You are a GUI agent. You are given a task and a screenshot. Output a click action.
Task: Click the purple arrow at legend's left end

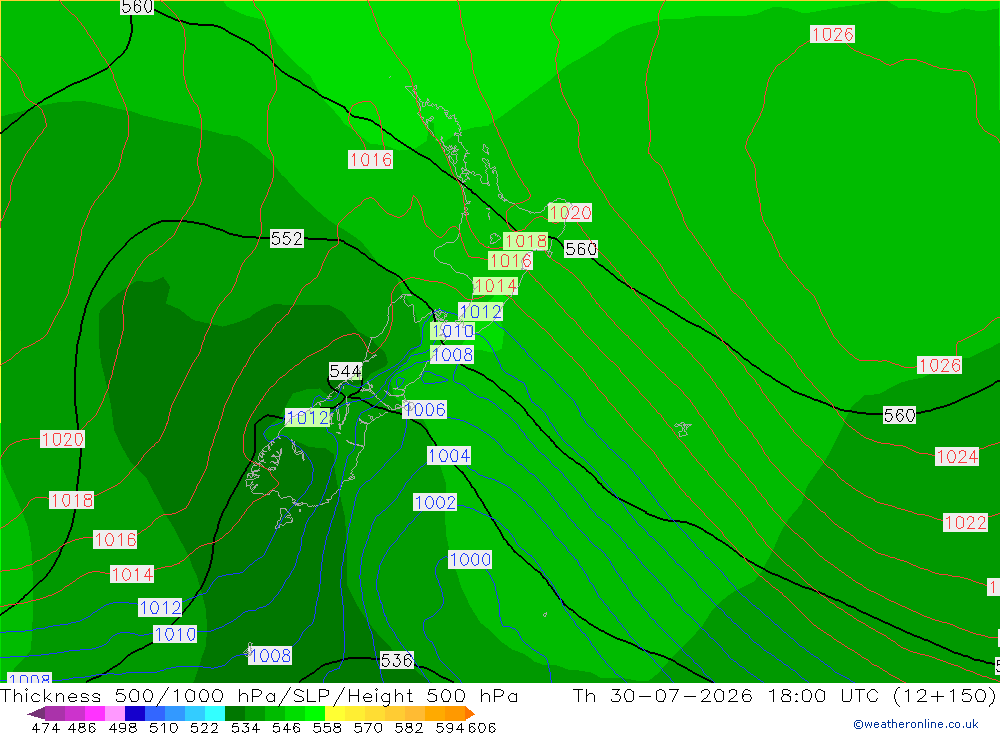click(x=36, y=713)
